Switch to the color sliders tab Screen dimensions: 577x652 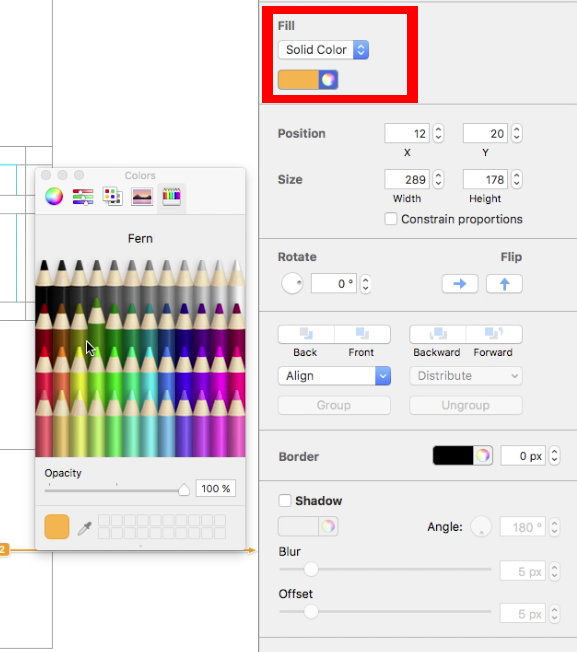83,196
